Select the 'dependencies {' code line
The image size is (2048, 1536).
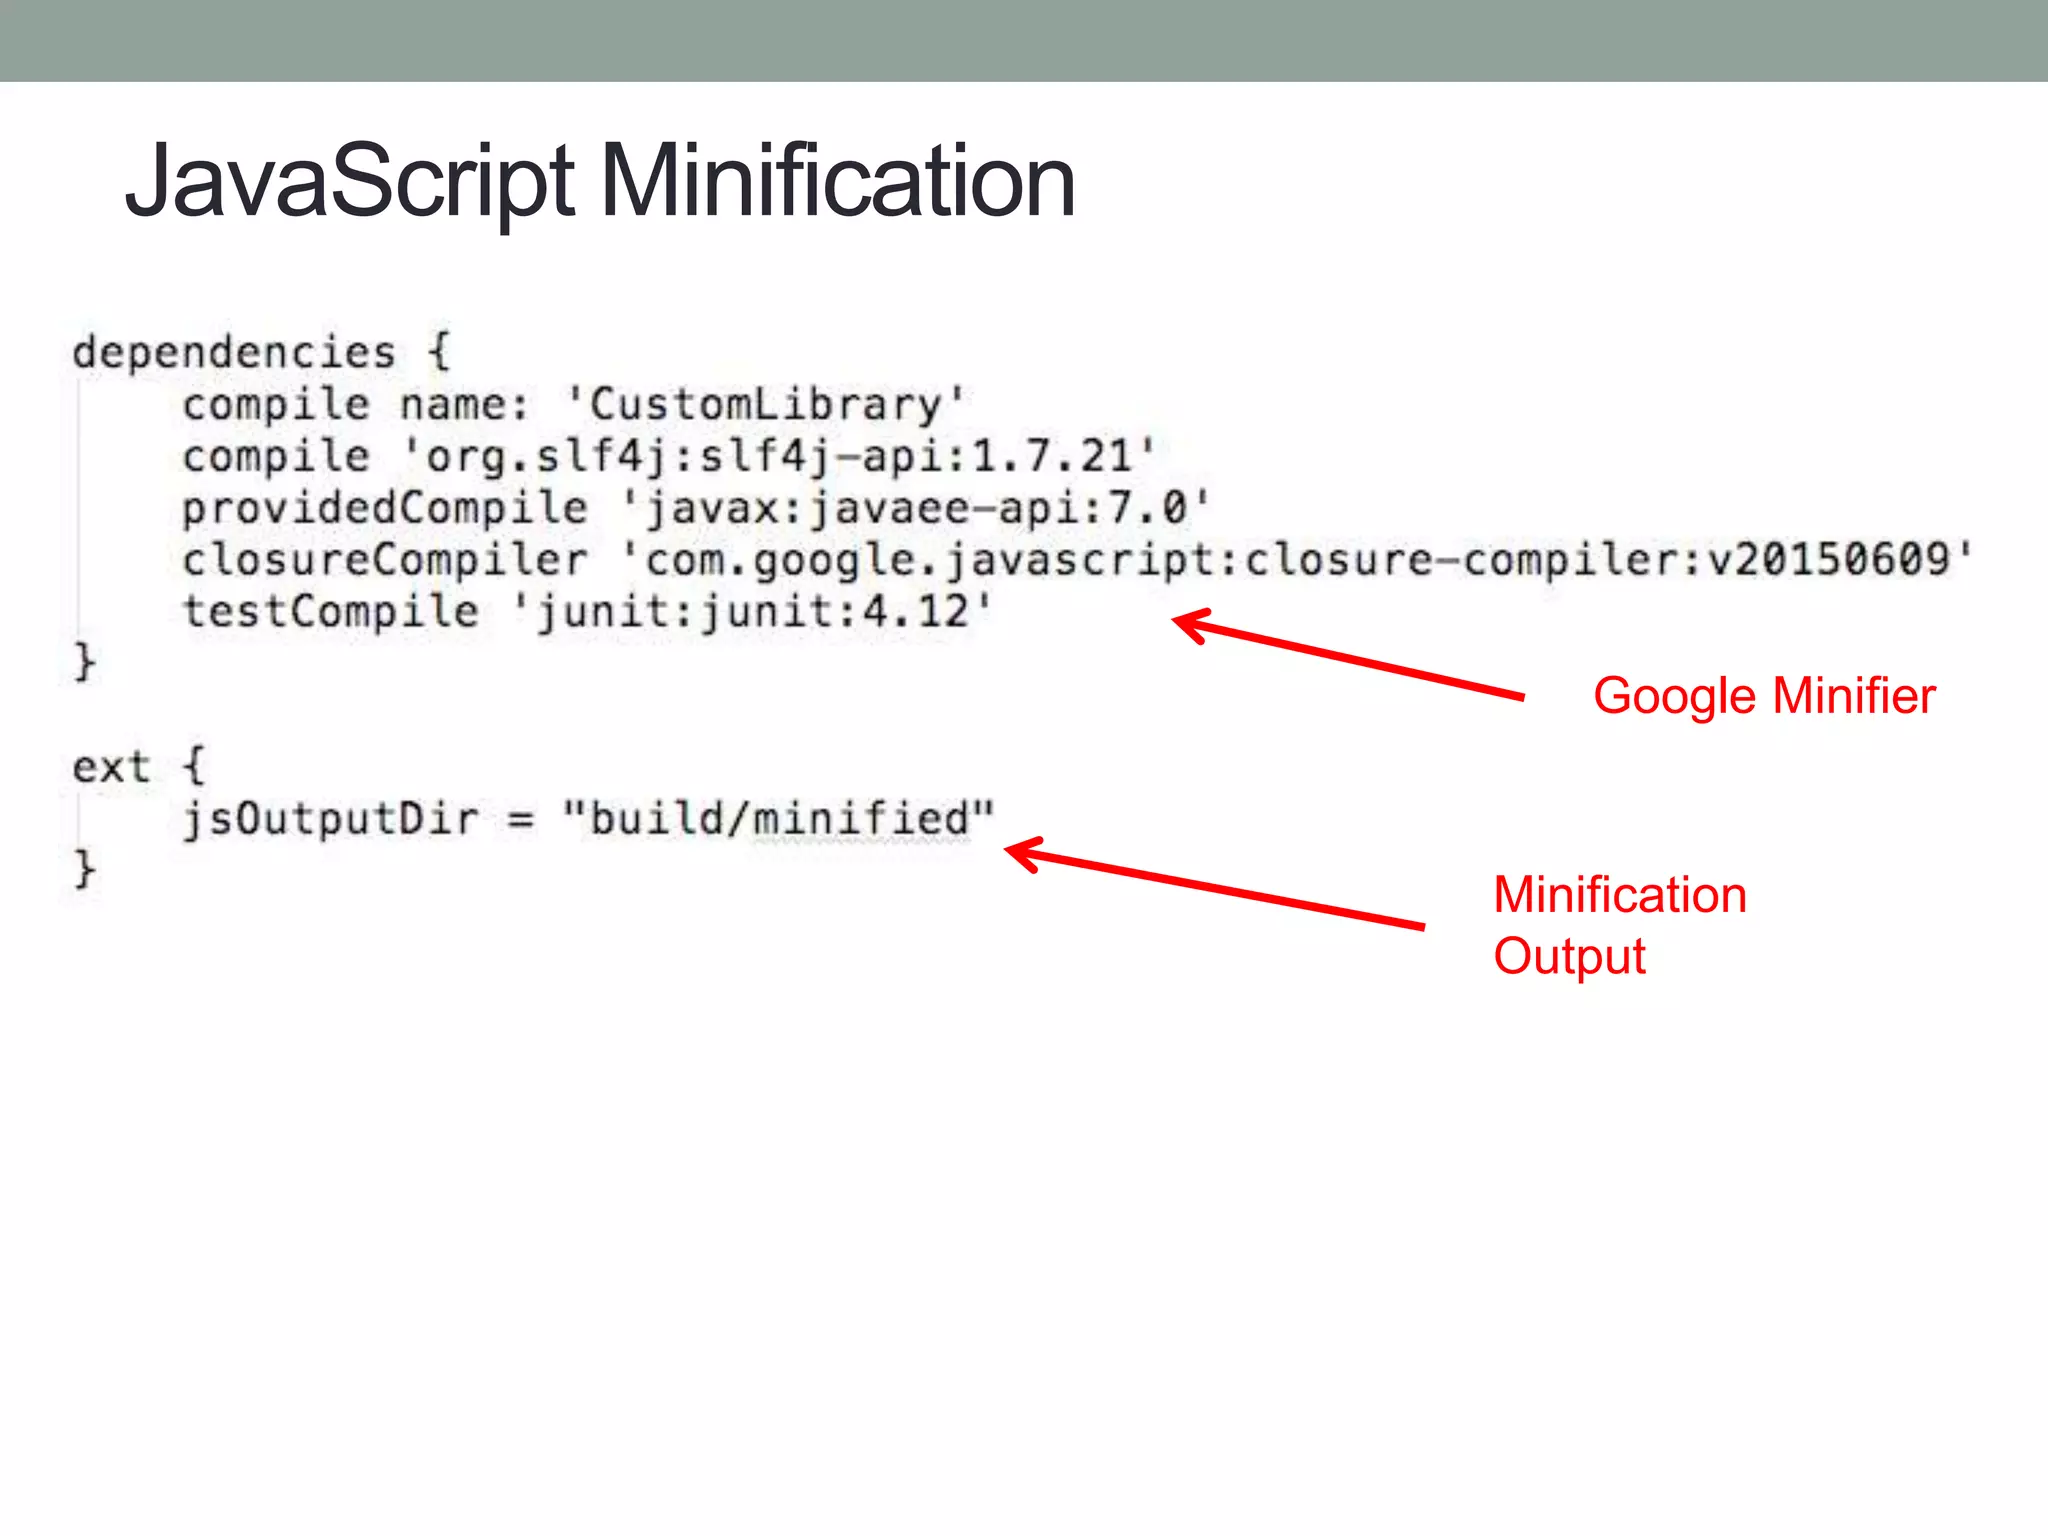[262, 353]
